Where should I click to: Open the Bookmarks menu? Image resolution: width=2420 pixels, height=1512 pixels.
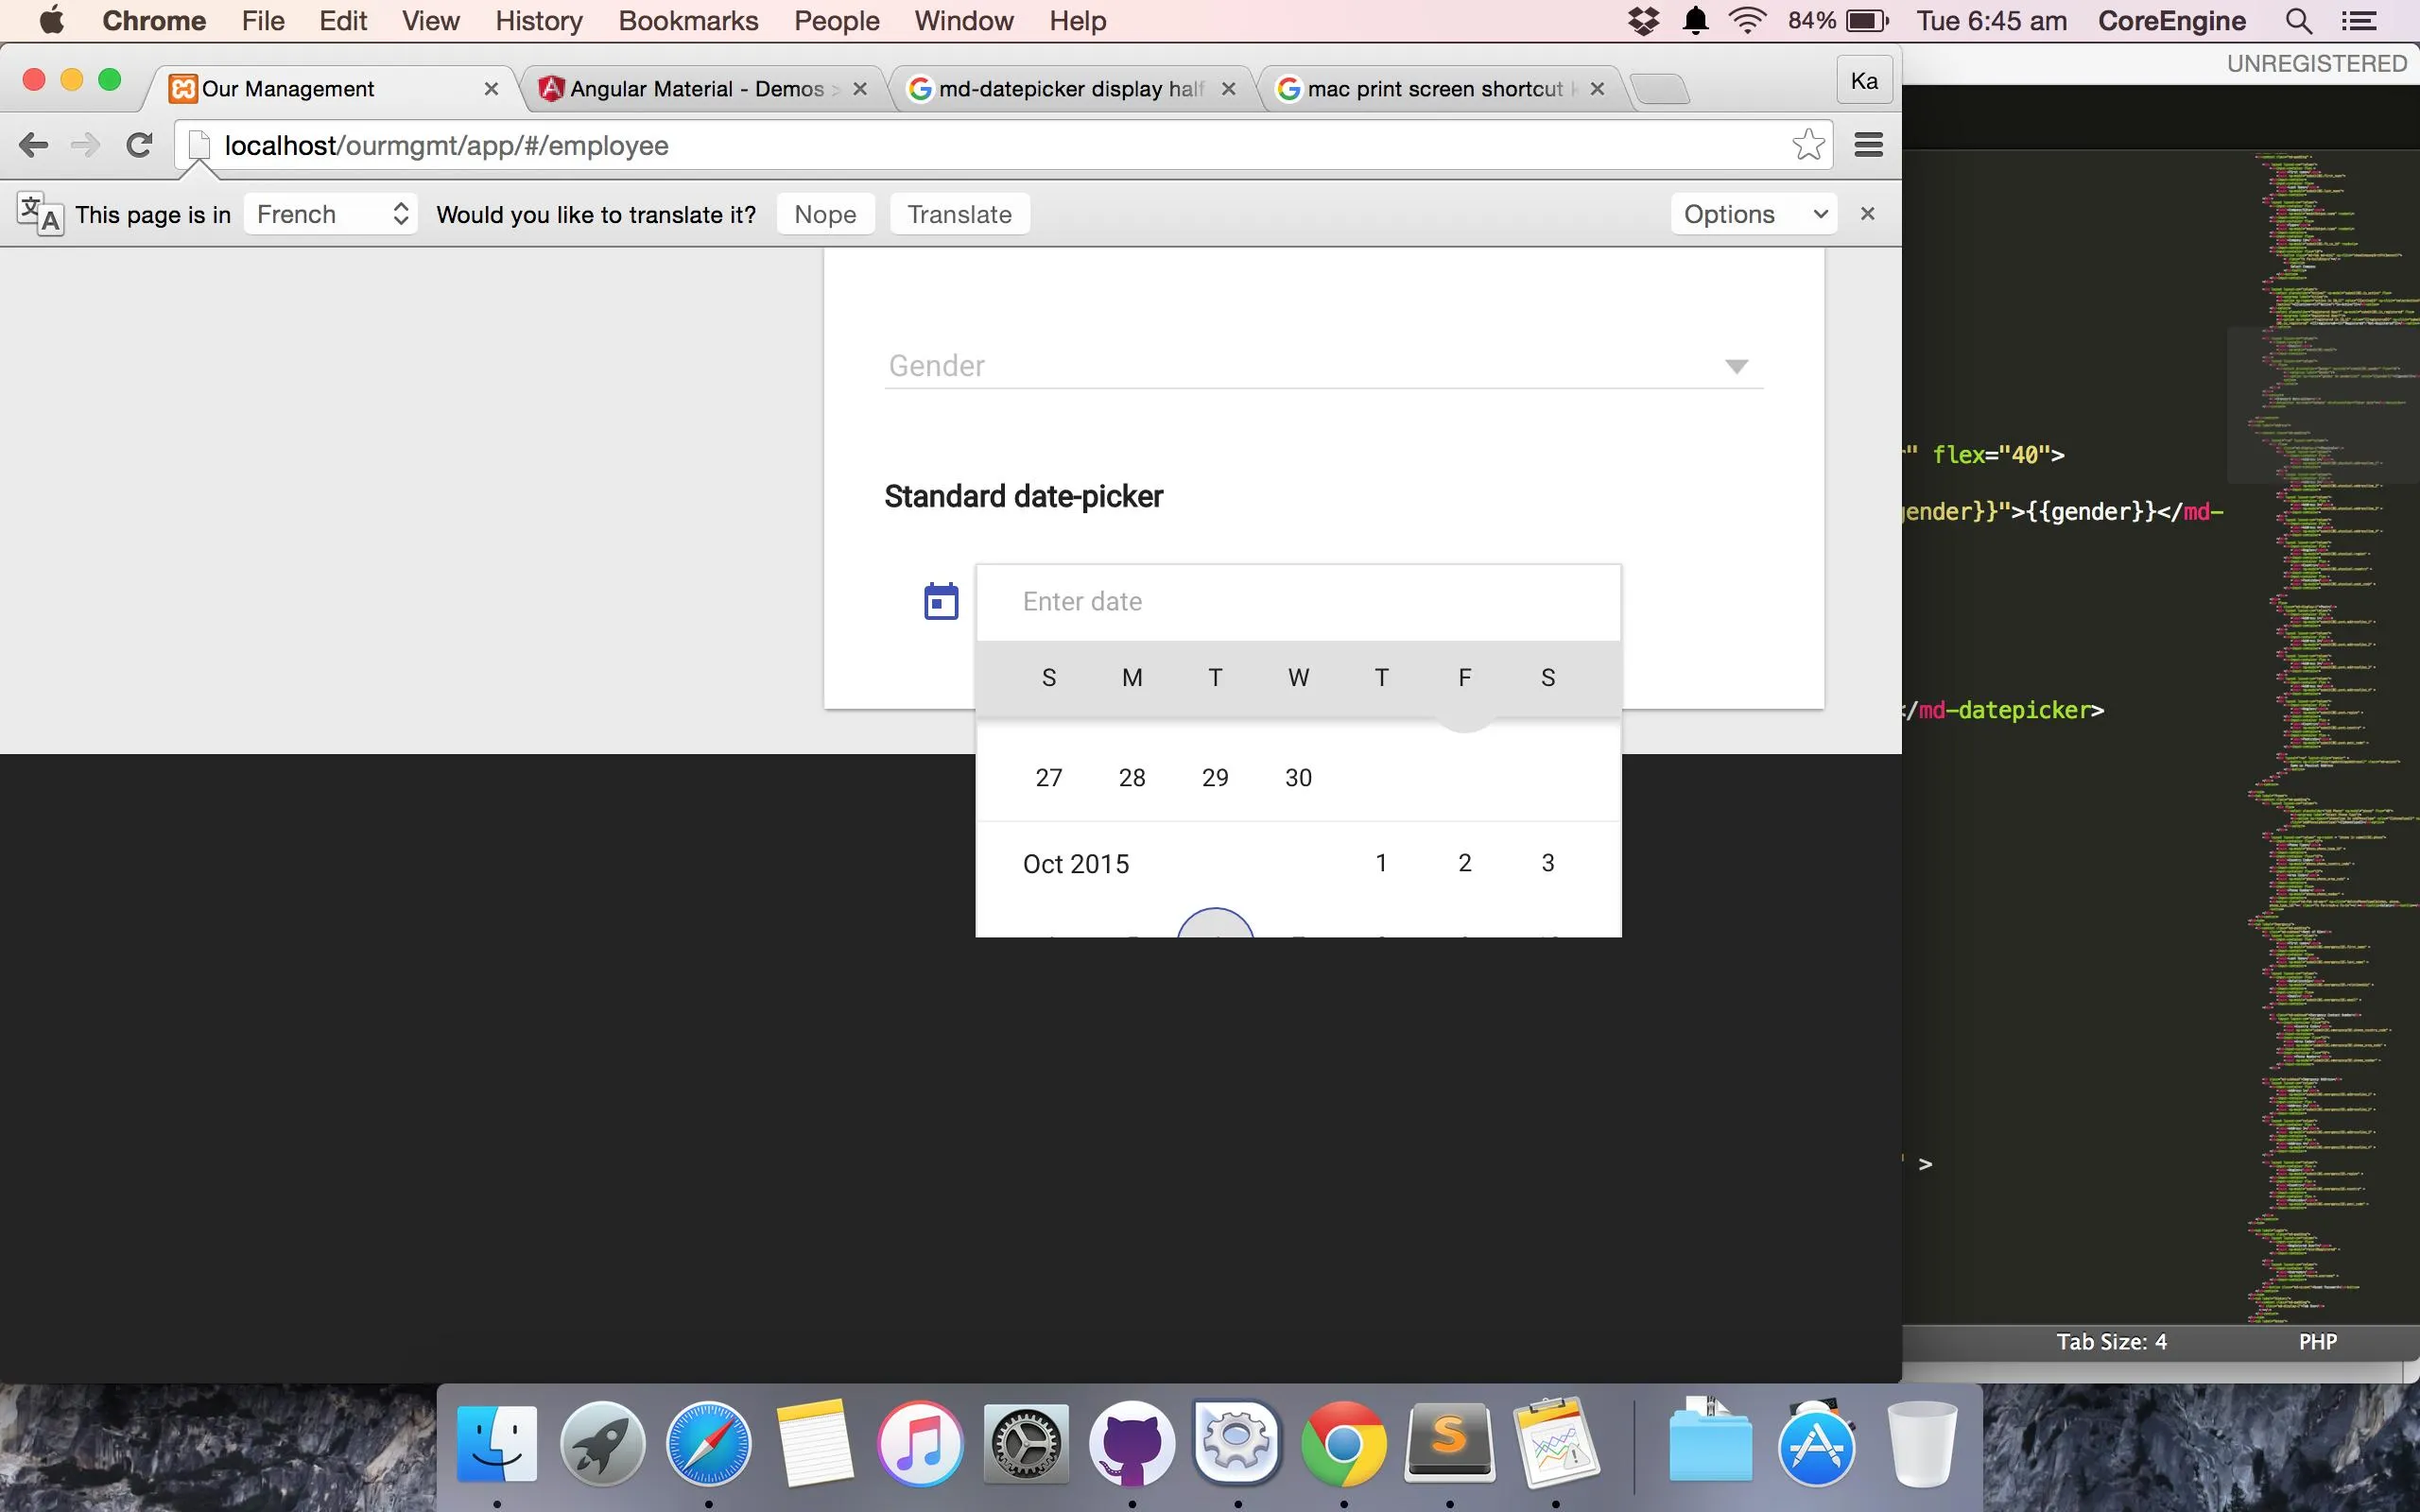687,21
